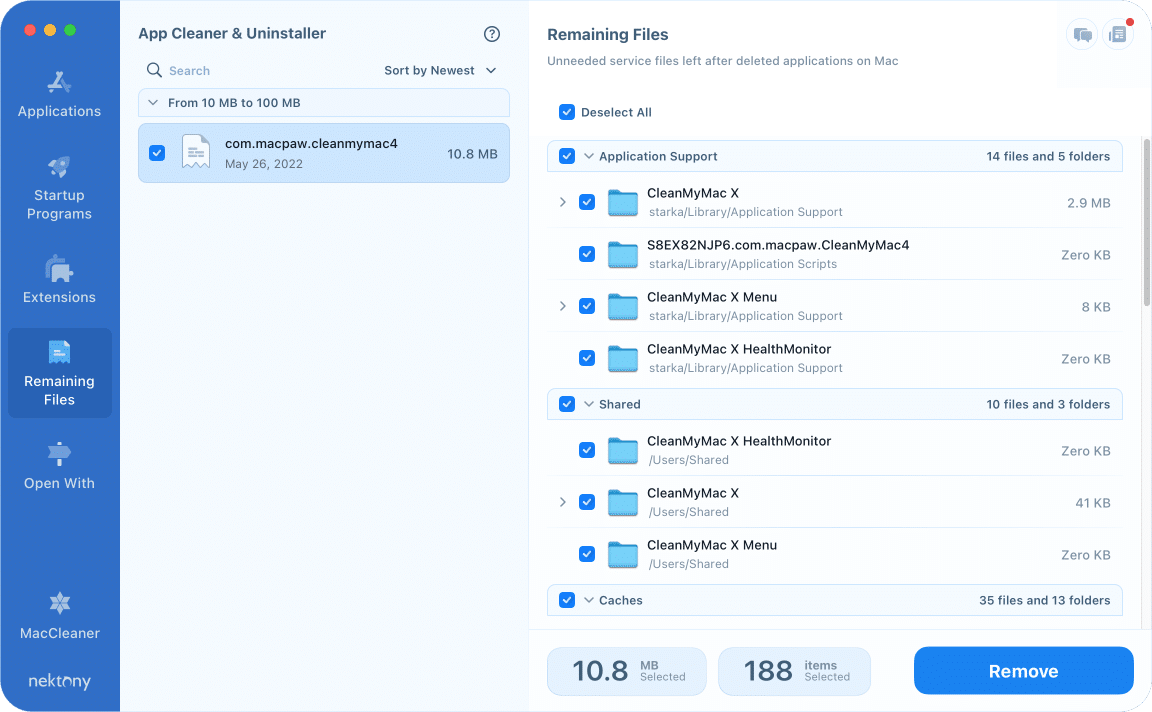Click the 35 files and 13 folders text
Viewport: 1152px width, 712px height.
tap(1044, 600)
